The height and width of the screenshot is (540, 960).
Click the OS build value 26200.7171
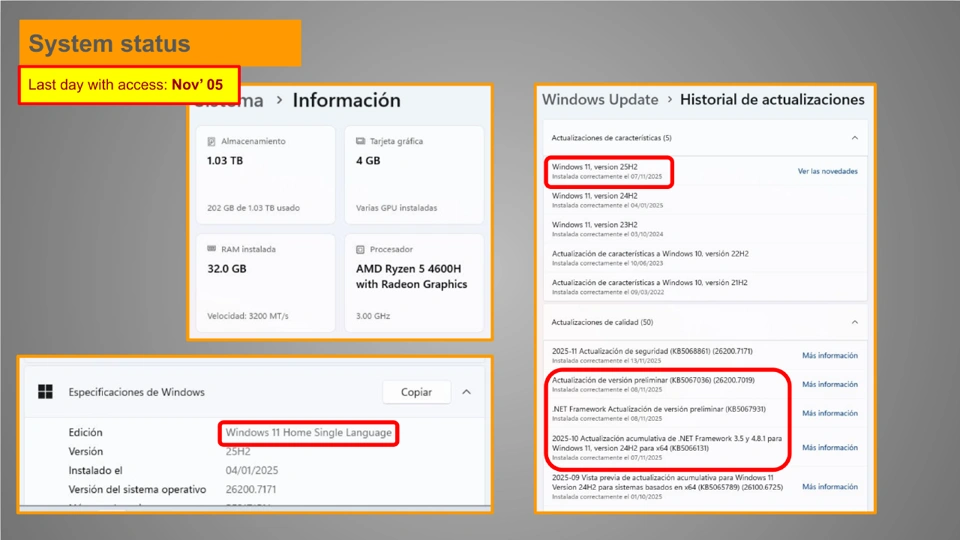click(x=250, y=490)
